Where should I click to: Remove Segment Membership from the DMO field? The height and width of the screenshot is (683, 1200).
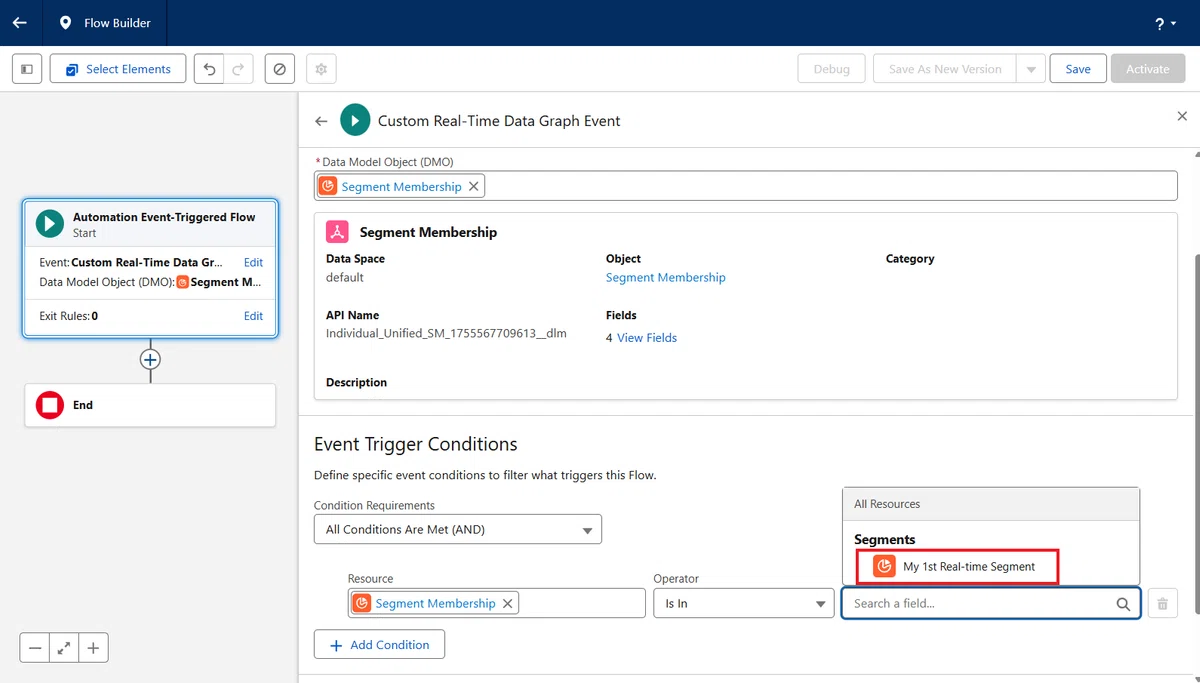(474, 186)
